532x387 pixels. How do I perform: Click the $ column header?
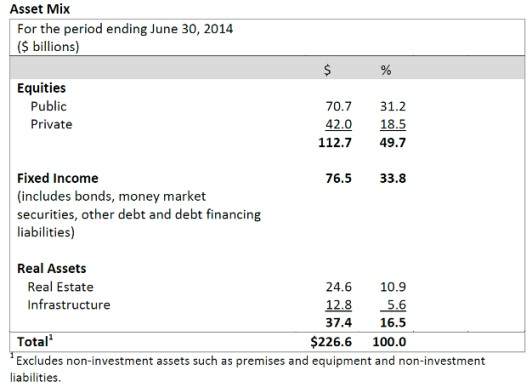327,70
